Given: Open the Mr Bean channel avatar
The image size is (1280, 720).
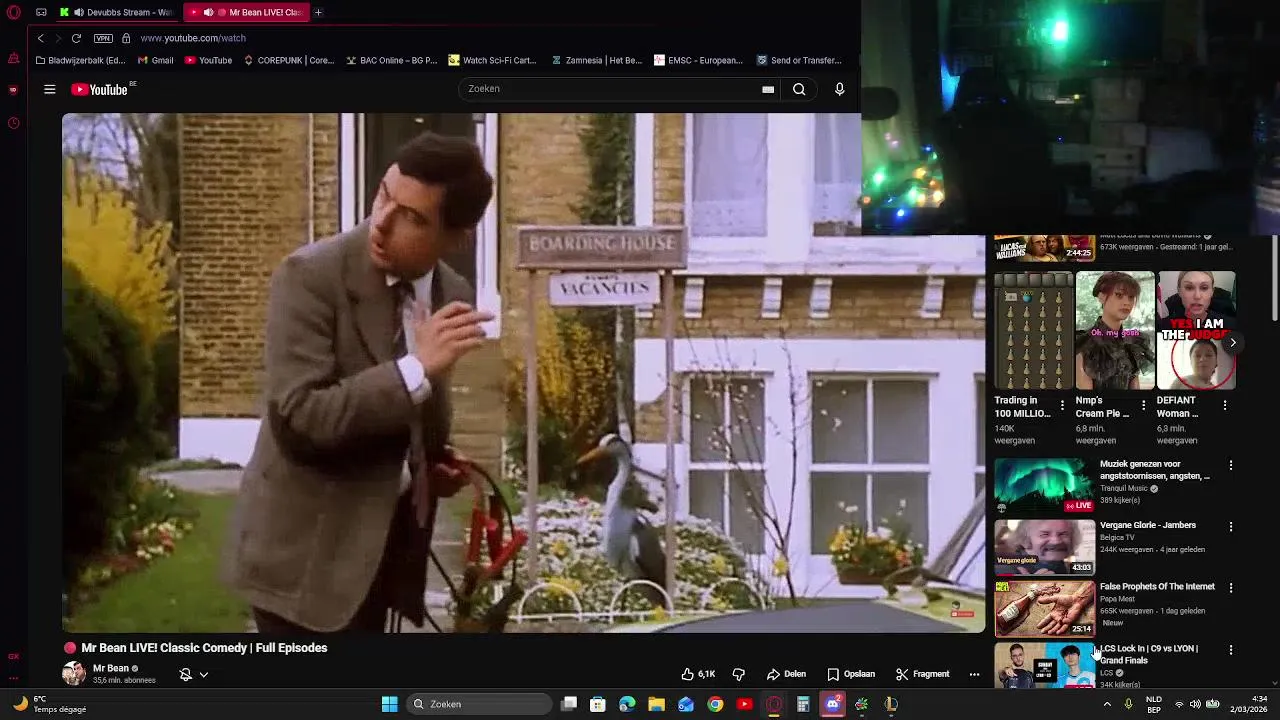Looking at the screenshot, I should click(x=74, y=673).
